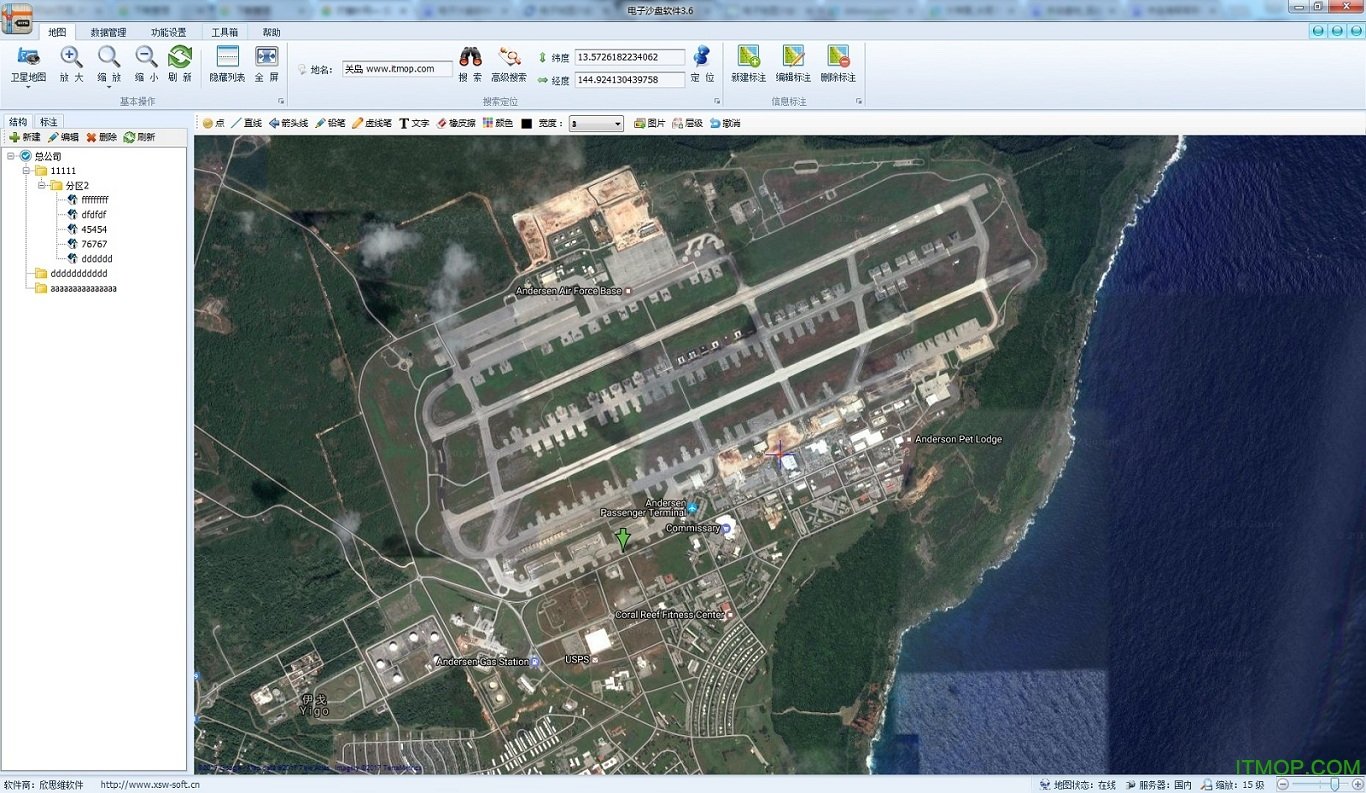This screenshot has height=793, width=1366.
Task: Collapse the 分区2 folder node
Action: [x=41, y=185]
